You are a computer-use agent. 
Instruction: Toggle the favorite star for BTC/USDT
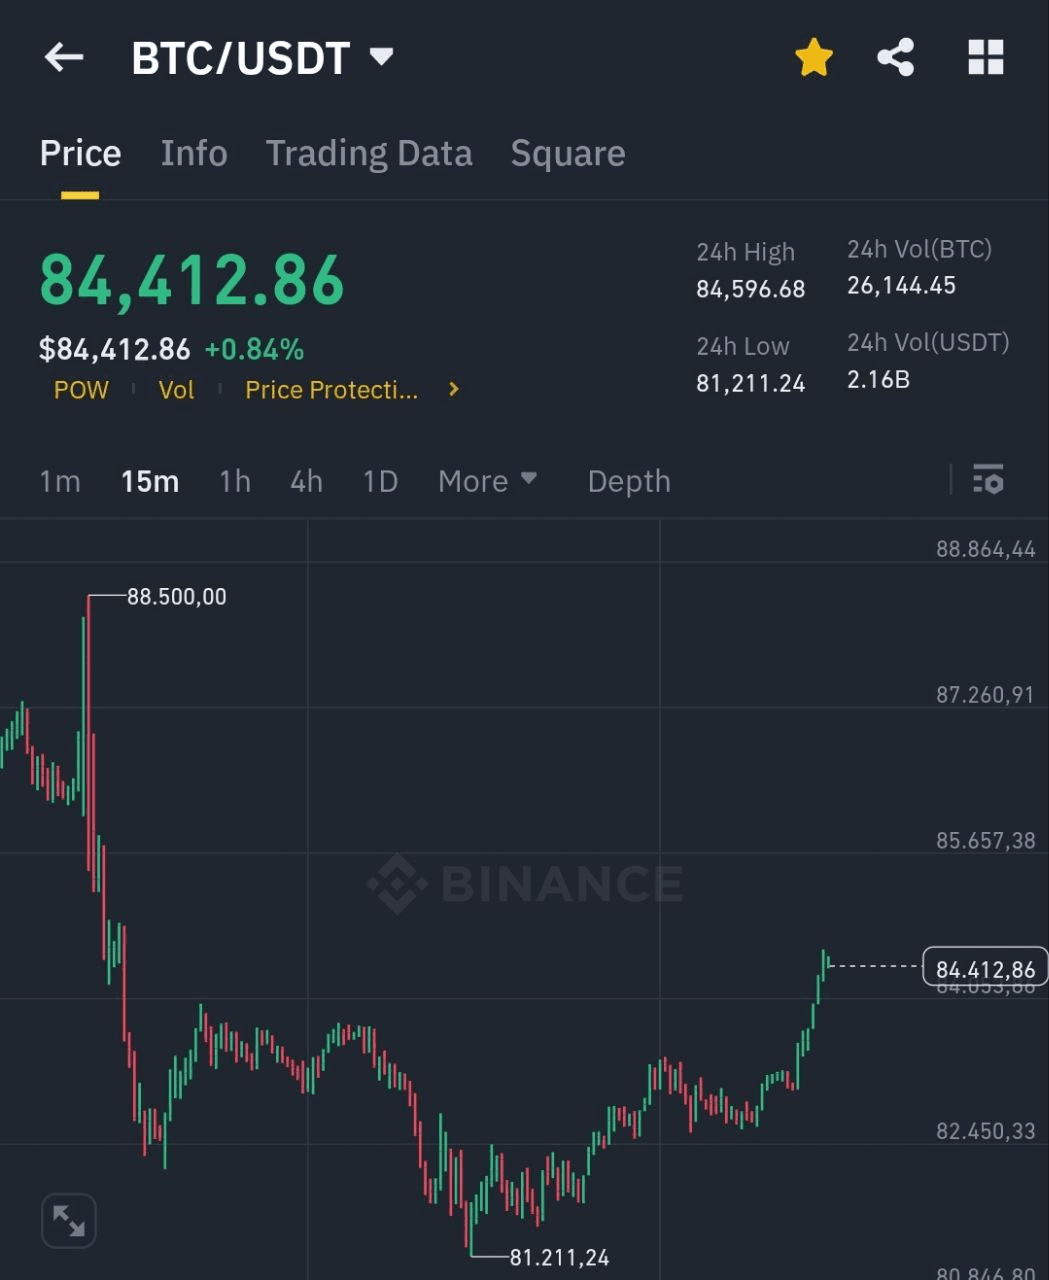[814, 58]
